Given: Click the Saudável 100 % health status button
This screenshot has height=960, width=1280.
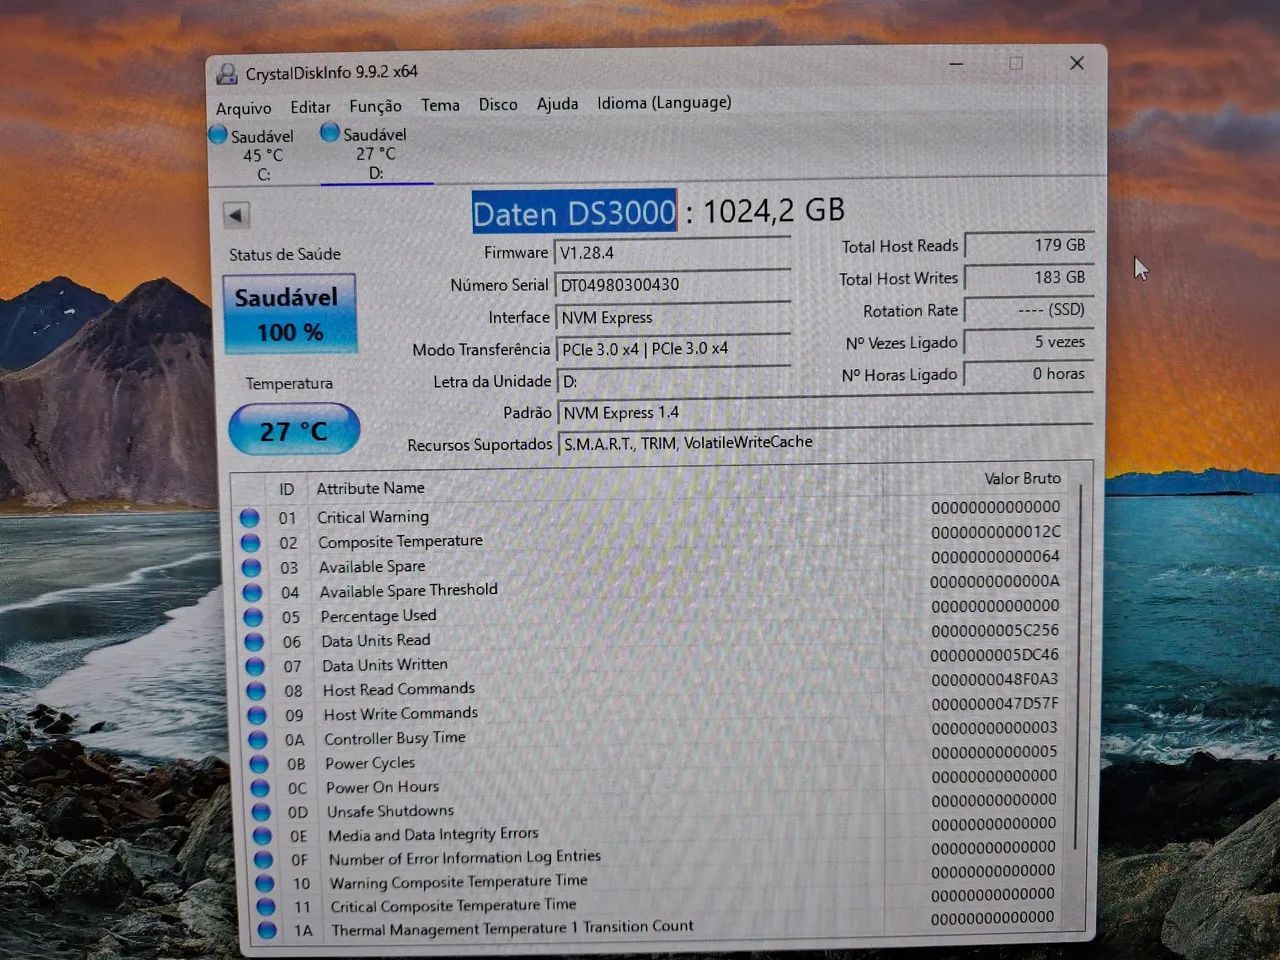Looking at the screenshot, I should coord(289,314).
